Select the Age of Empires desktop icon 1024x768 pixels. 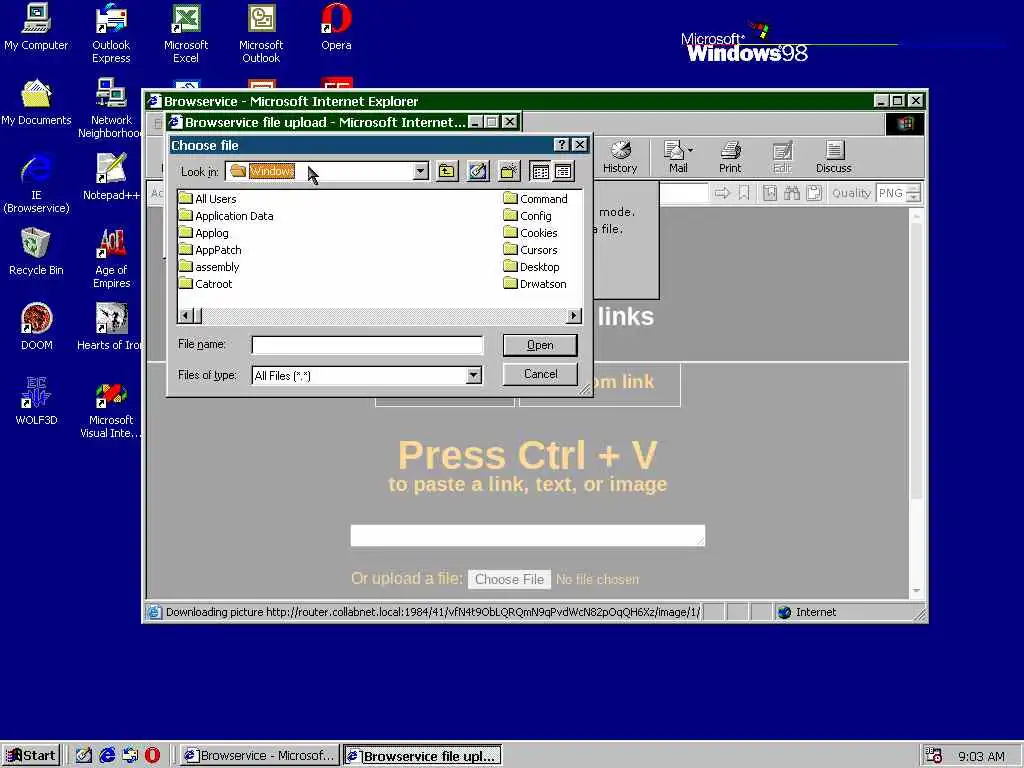(112, 259)
